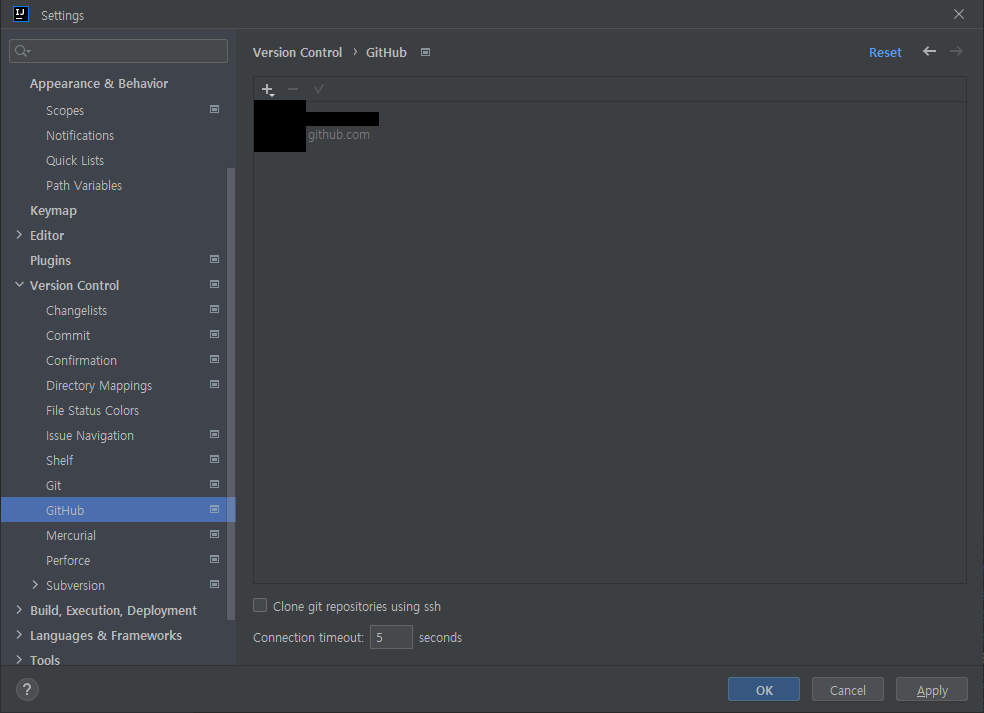Add a GitHub account with plus icon
Viewport: 984px width, 713px height.
point(268,90)
